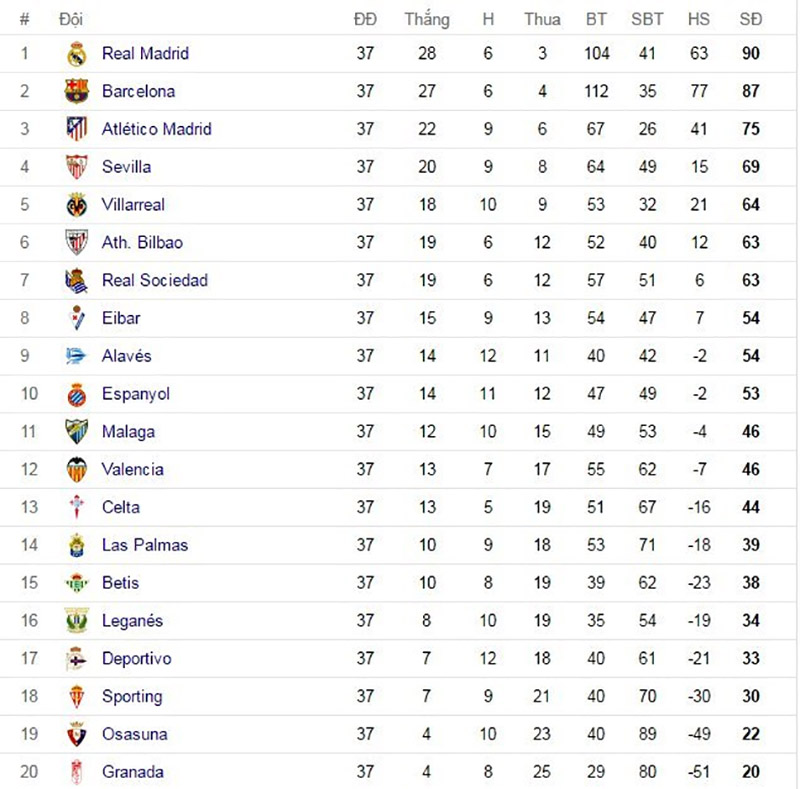Image resolution: width=800 pixels, height=789 pixels.
Task: Open the Ath. Bilbao team link
Action: [x=142, y=242]
